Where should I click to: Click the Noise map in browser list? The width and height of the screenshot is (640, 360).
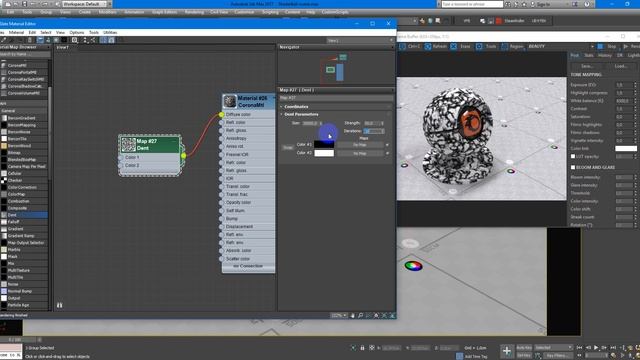tap(13, 284)
